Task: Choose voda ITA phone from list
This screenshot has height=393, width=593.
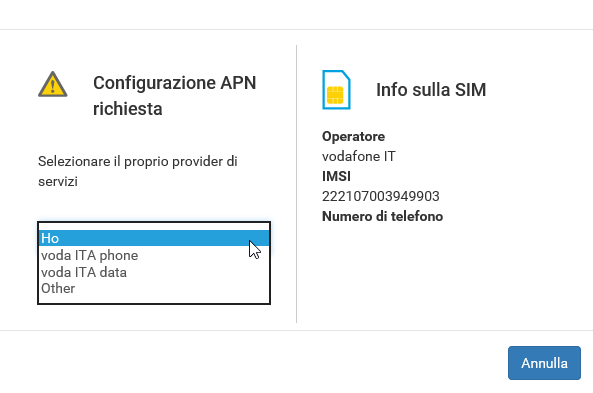Action: pyautogui.click(x=154, y=255)
